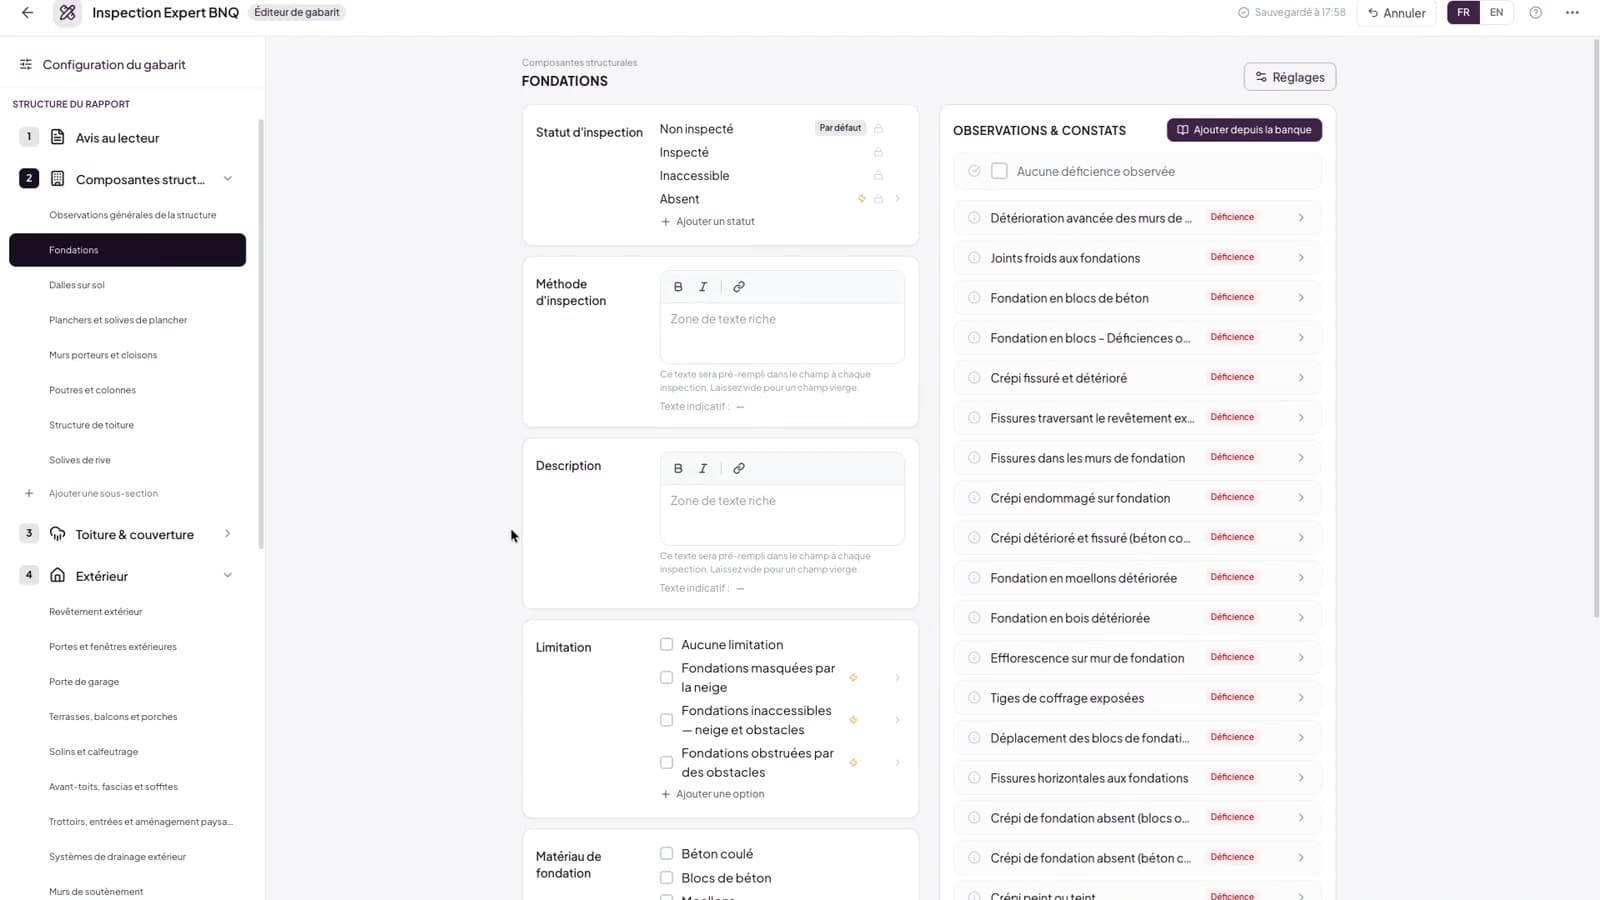Go back using the top-left arrow
The height and width of the screenshot is (900, 1600).
[27, 13]
